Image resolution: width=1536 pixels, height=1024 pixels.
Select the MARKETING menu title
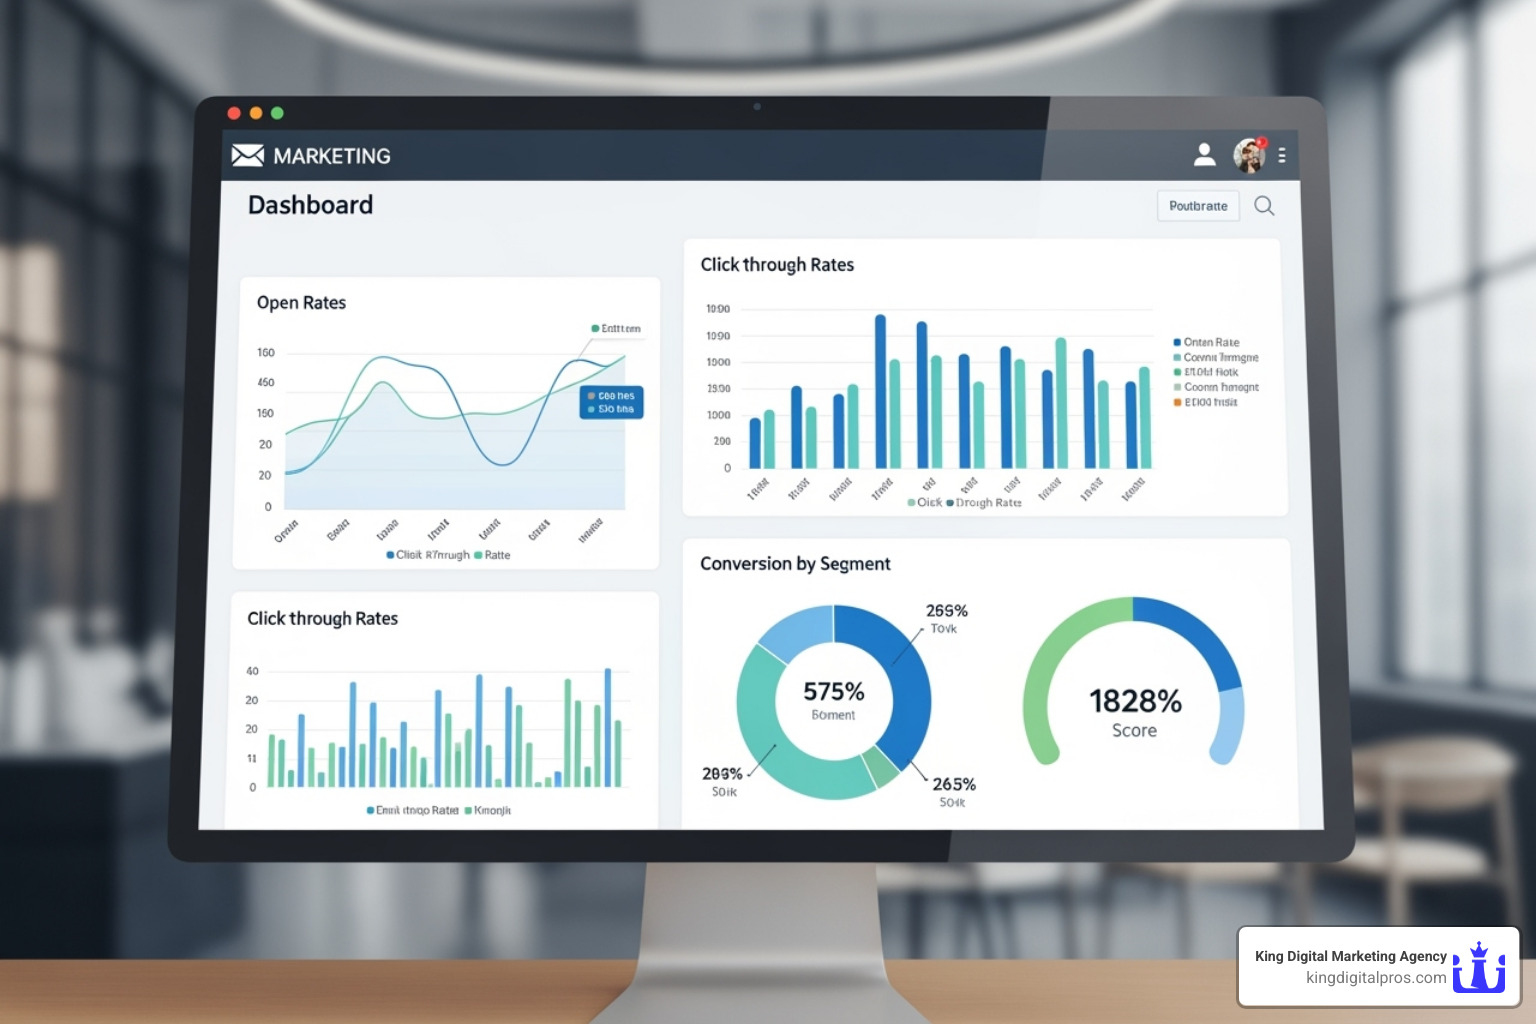[332, 155]
